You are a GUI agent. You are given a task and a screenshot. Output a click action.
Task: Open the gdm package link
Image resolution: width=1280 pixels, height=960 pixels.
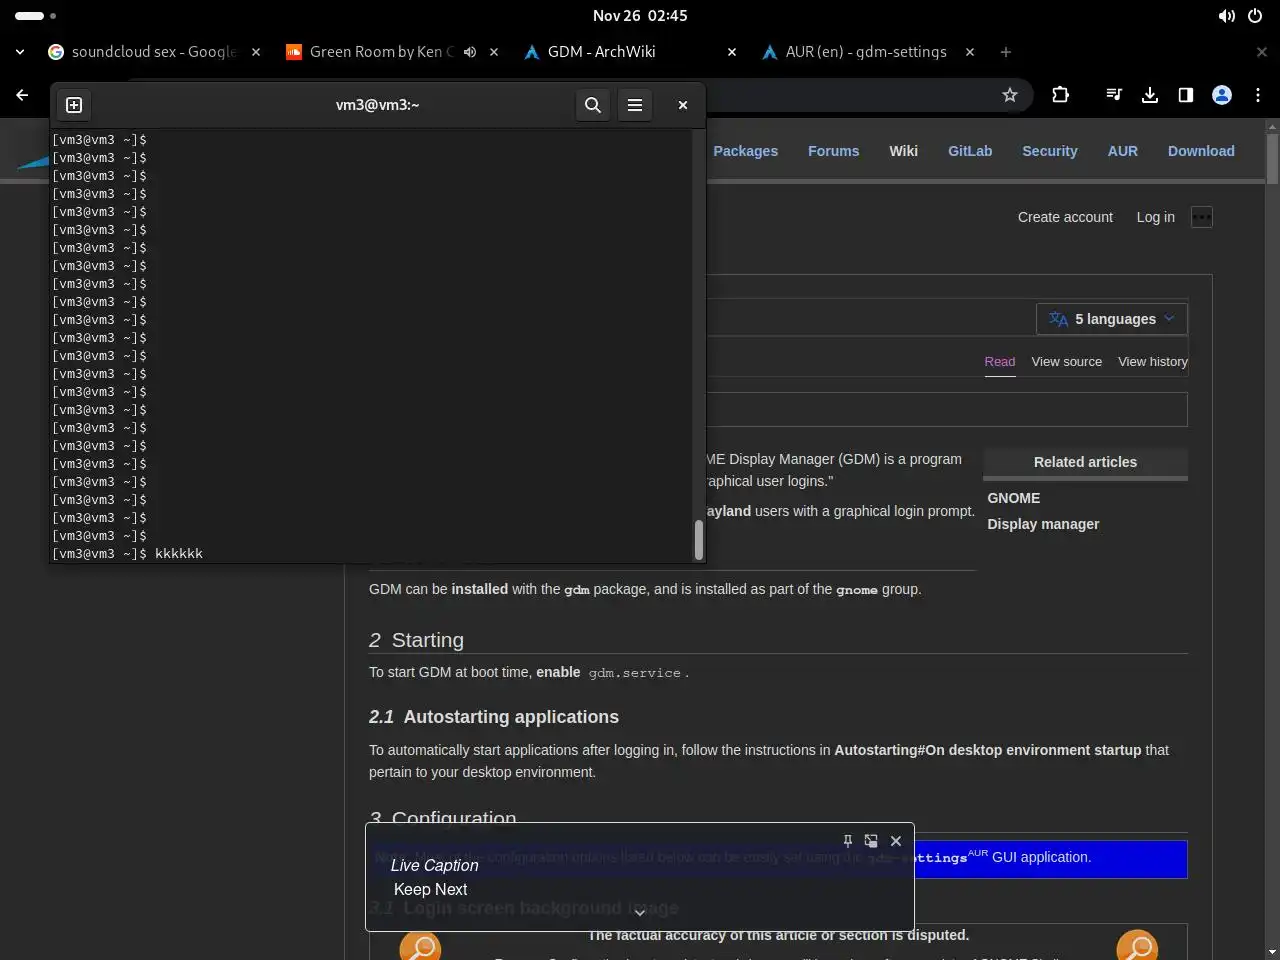577,590
